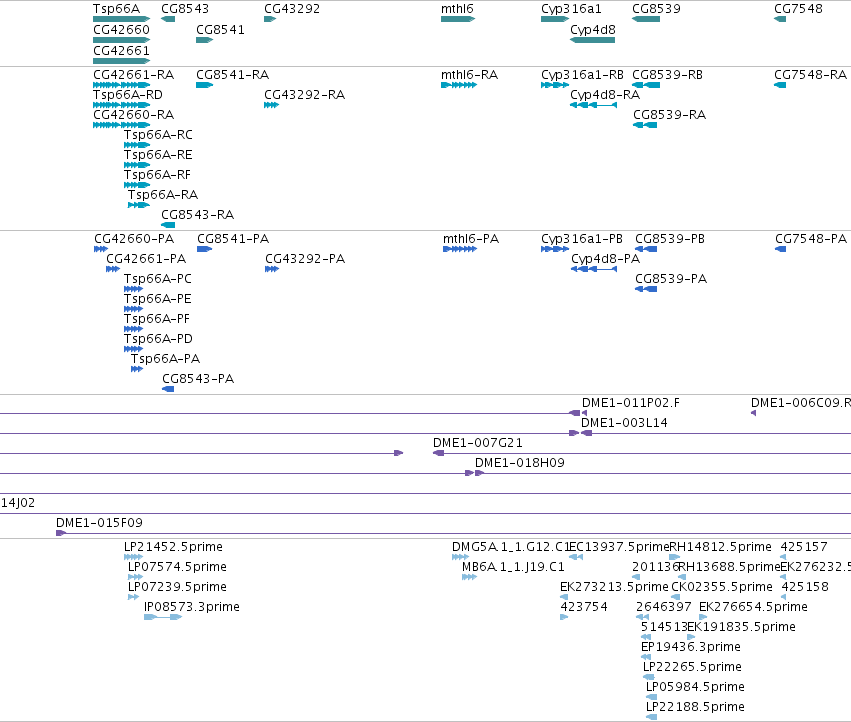The image size is (851, 722).
Task: Click the Cyp316a1 gene label
Action: [571, 9]
